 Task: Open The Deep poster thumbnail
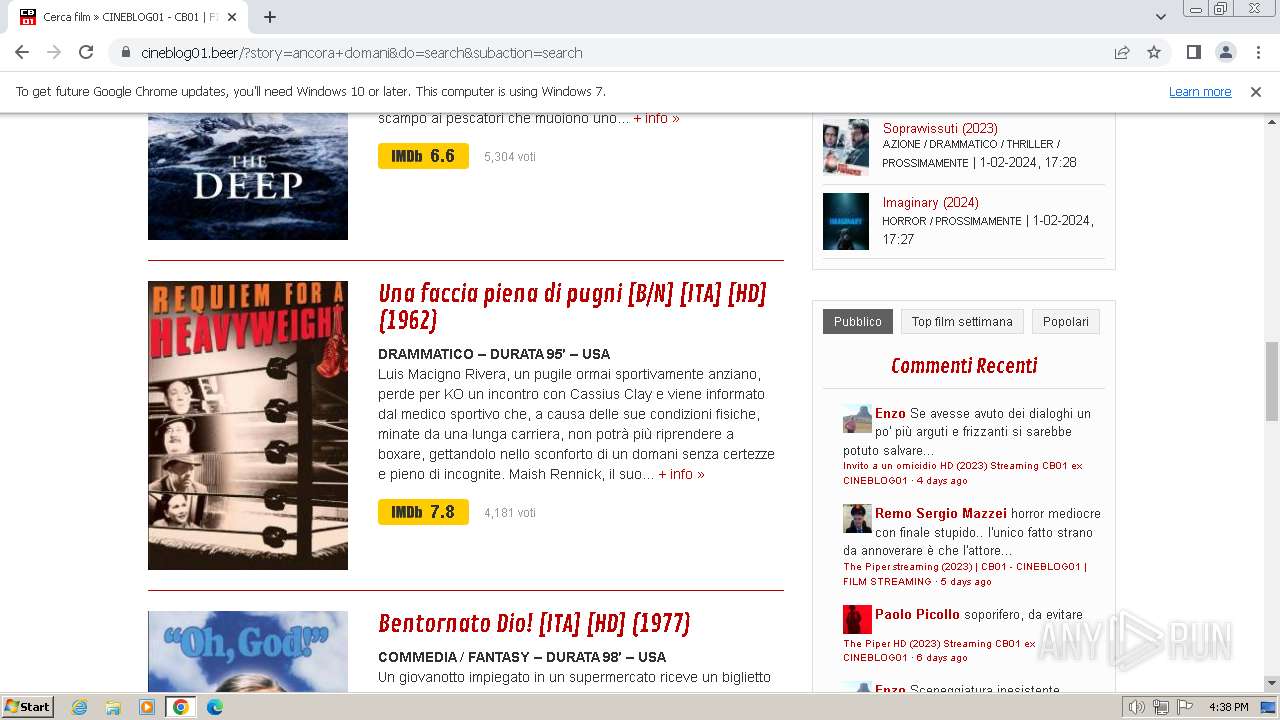click(248, 176)
